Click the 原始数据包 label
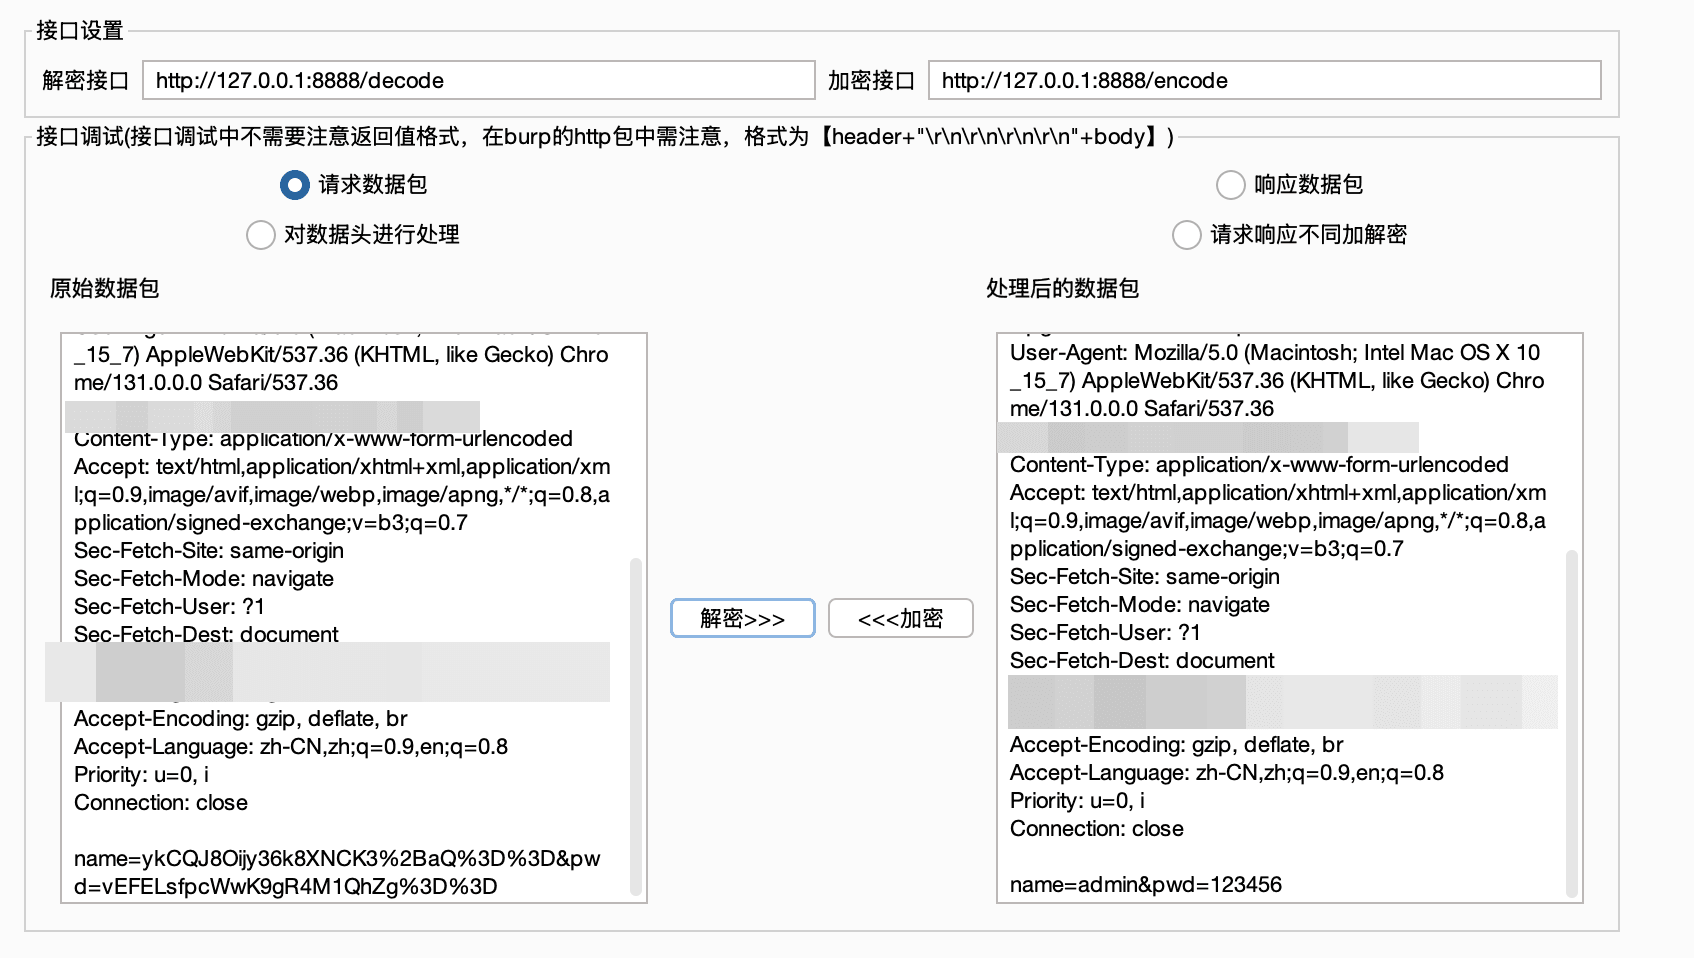This screenshot has width=1694, height=958. 105,288
